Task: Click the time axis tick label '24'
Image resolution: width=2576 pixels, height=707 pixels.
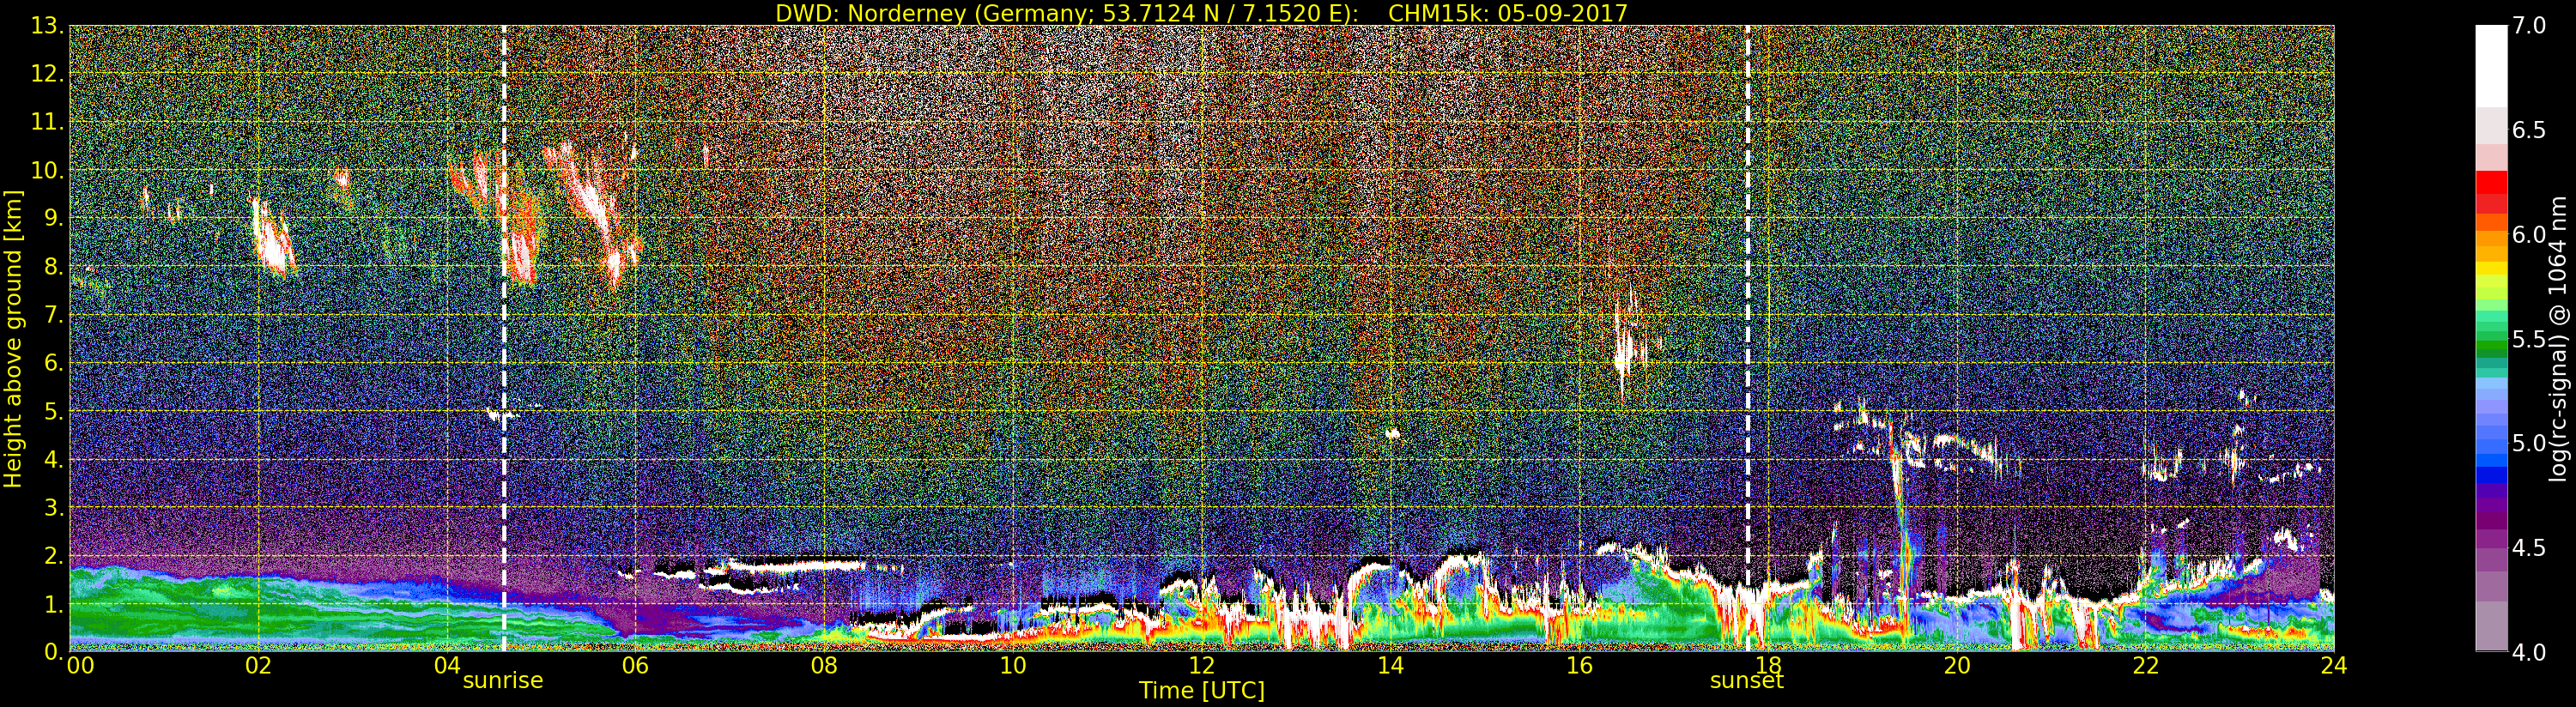Action: coord(2334,666)
